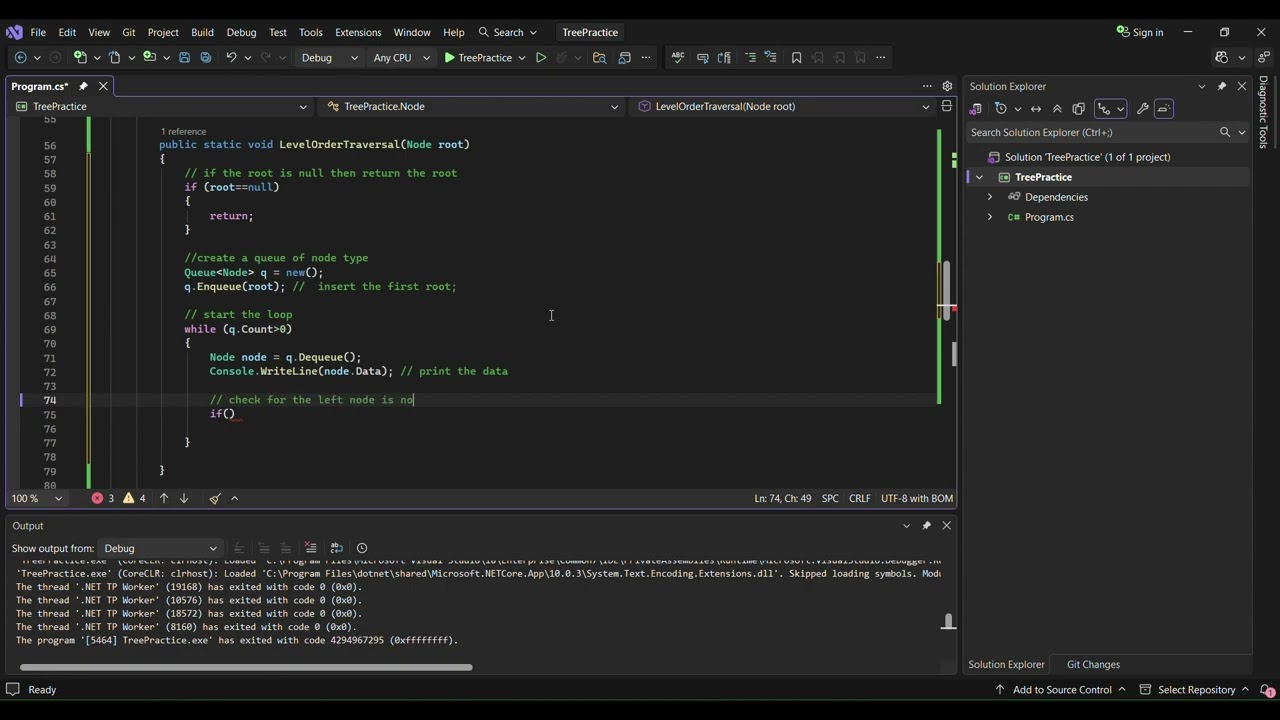
Task: Open the Debug menu in menu bar
Action: [x=241, y=32]
